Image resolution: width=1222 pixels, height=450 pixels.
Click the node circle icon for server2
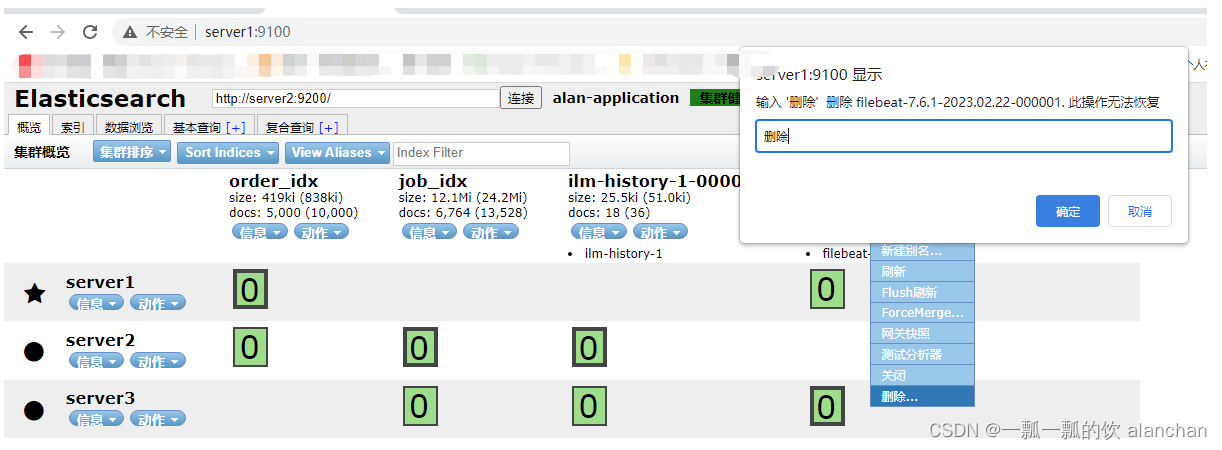pyautogui.click(x=34, y=351)
